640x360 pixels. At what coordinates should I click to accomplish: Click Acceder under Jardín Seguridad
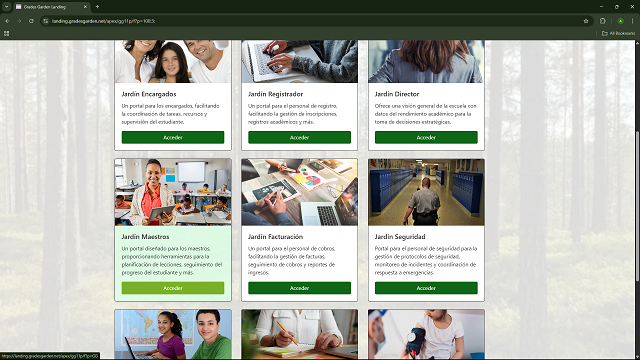click(426, 288)
